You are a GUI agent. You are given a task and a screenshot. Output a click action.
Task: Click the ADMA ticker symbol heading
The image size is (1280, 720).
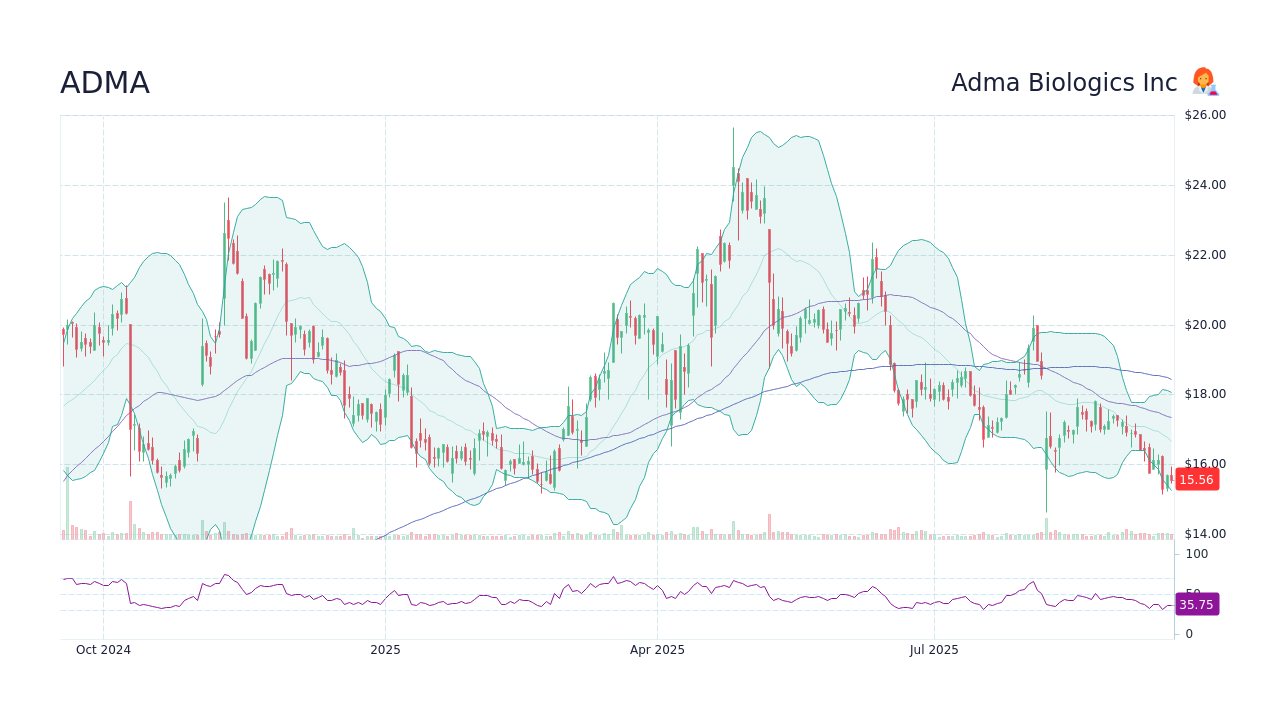(104, 83)
